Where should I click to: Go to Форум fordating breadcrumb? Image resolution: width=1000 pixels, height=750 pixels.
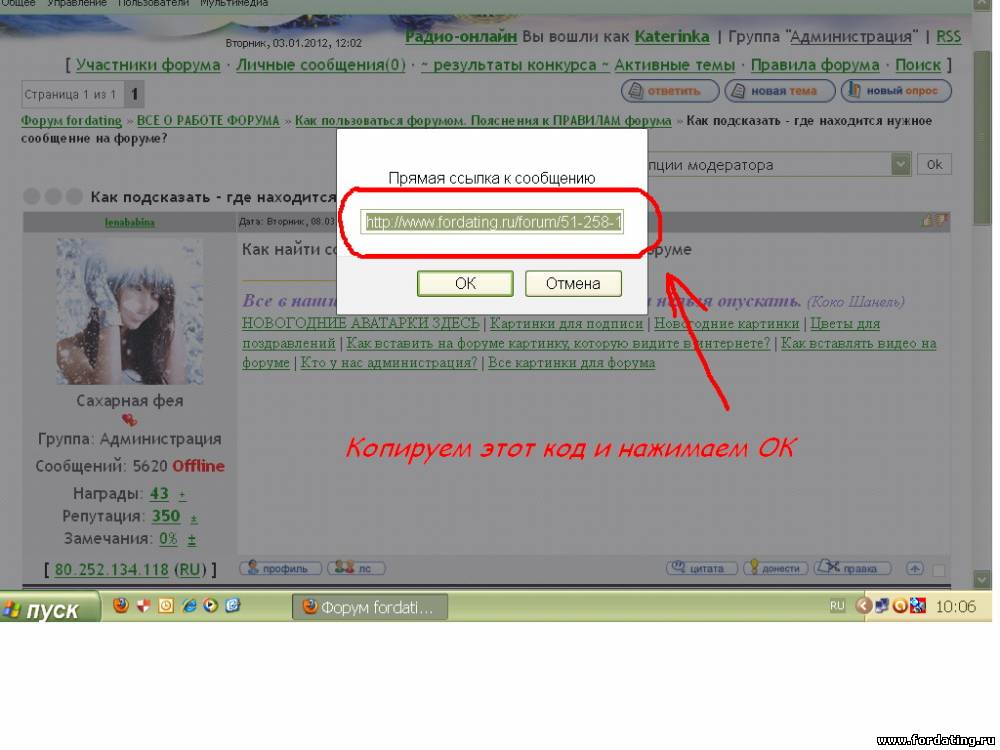(71, 121)
